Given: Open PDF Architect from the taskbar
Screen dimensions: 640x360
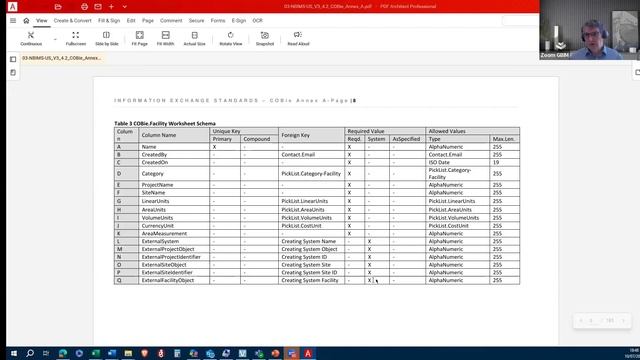Looking at the screenshot, I should pos(308,353).
